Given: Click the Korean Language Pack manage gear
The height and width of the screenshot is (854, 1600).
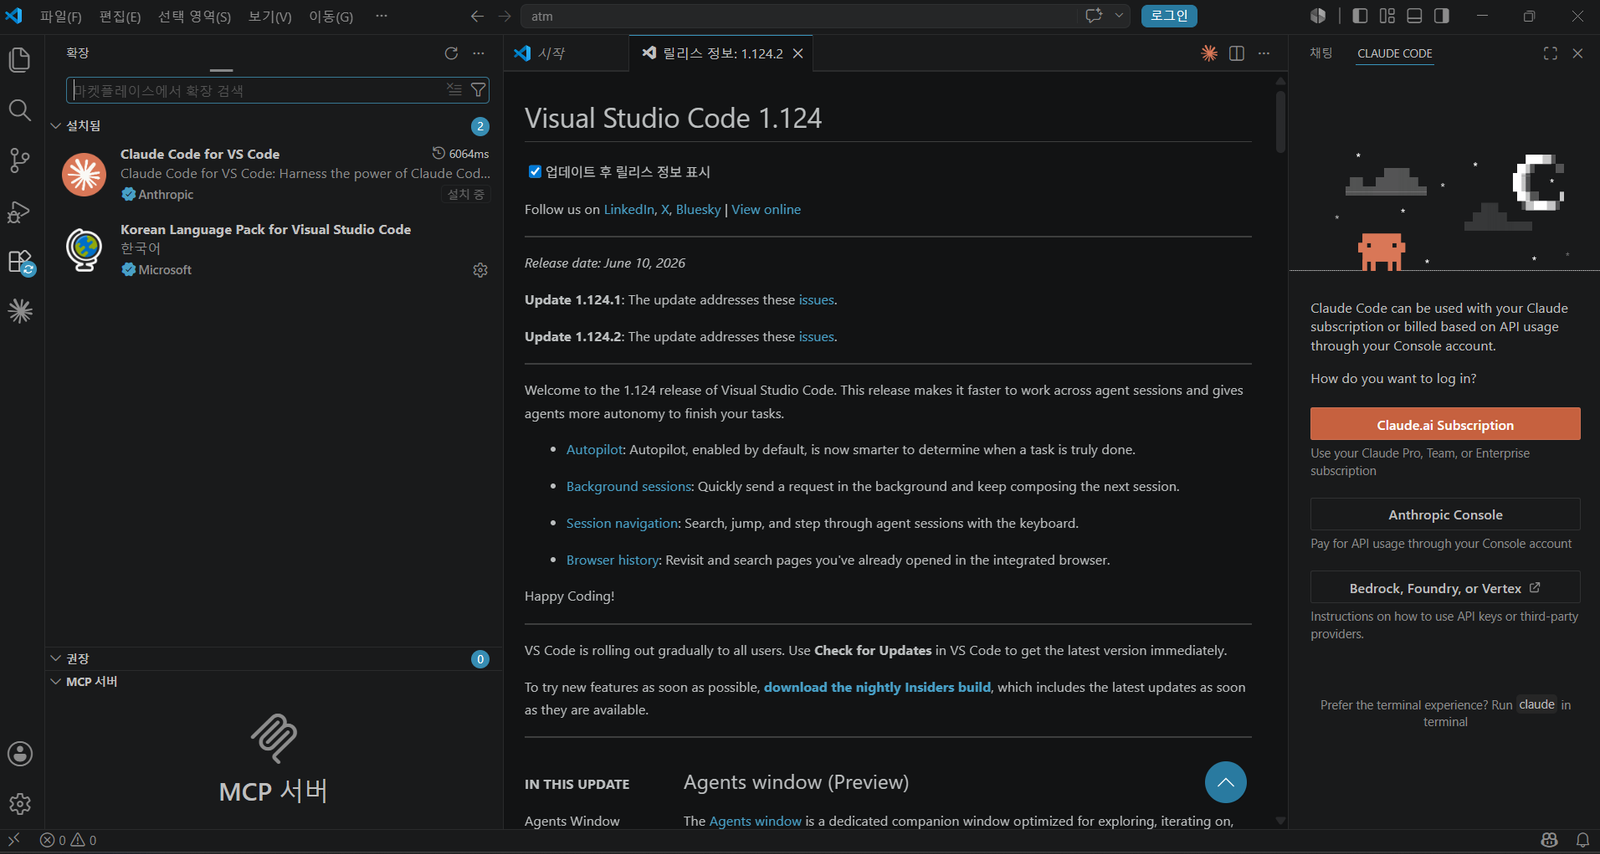Looking at the screenshot, I should pyautogui.click(x=480, y=270).
